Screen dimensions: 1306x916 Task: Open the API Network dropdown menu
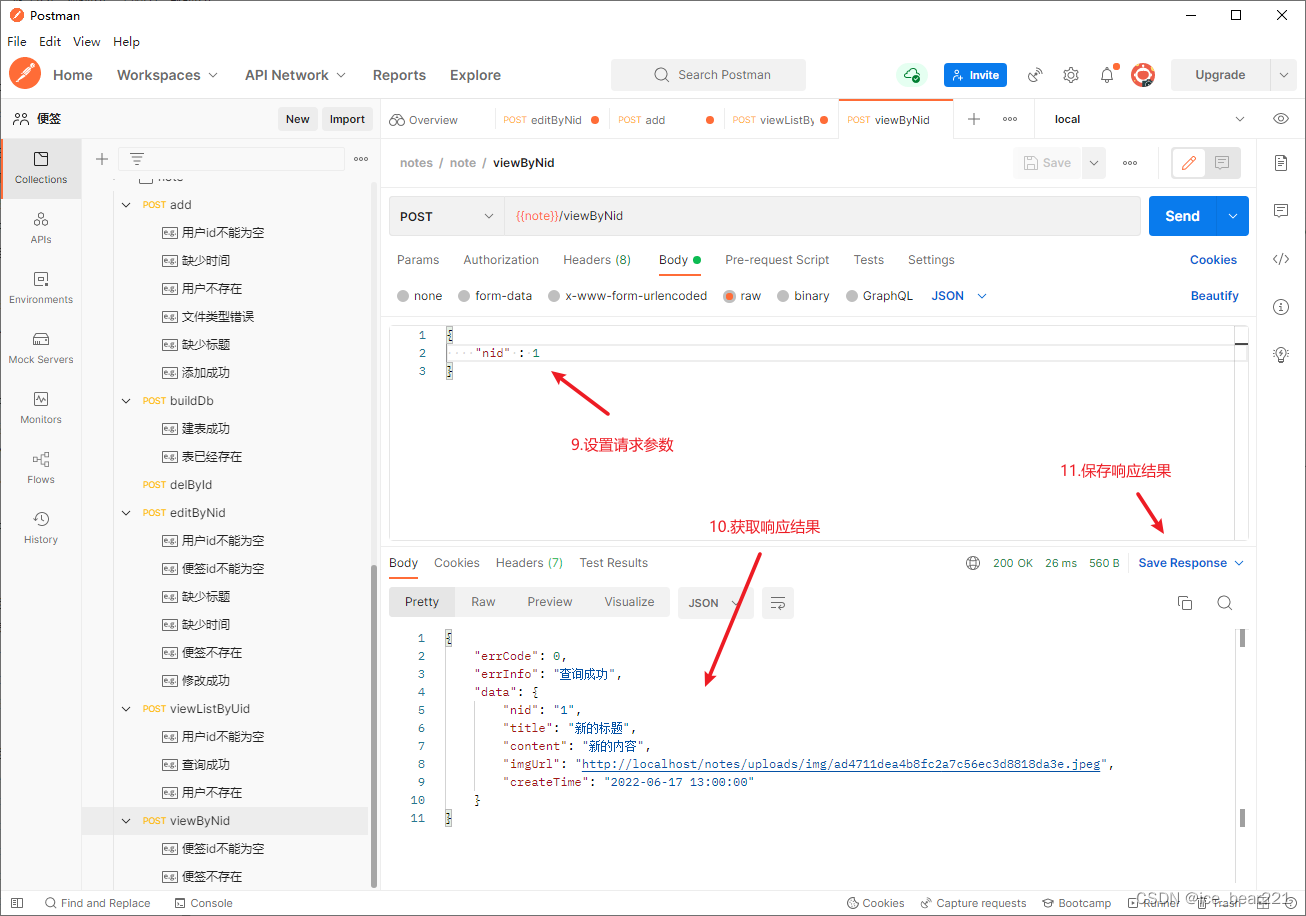pyautogui.click(x=295, y=75)
